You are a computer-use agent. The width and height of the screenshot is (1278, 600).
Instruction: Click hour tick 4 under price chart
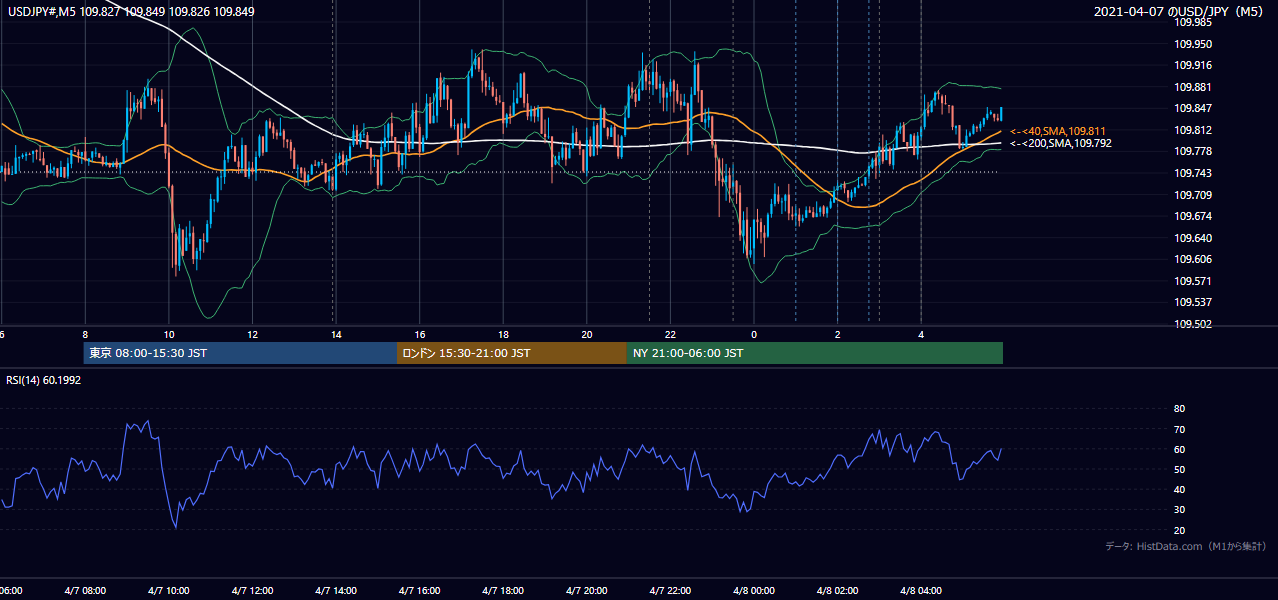(x=921, y=335)
